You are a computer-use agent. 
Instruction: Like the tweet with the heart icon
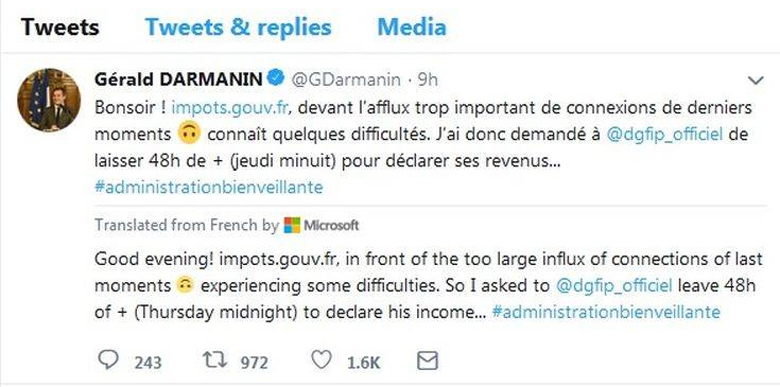(x=321, y=360)
